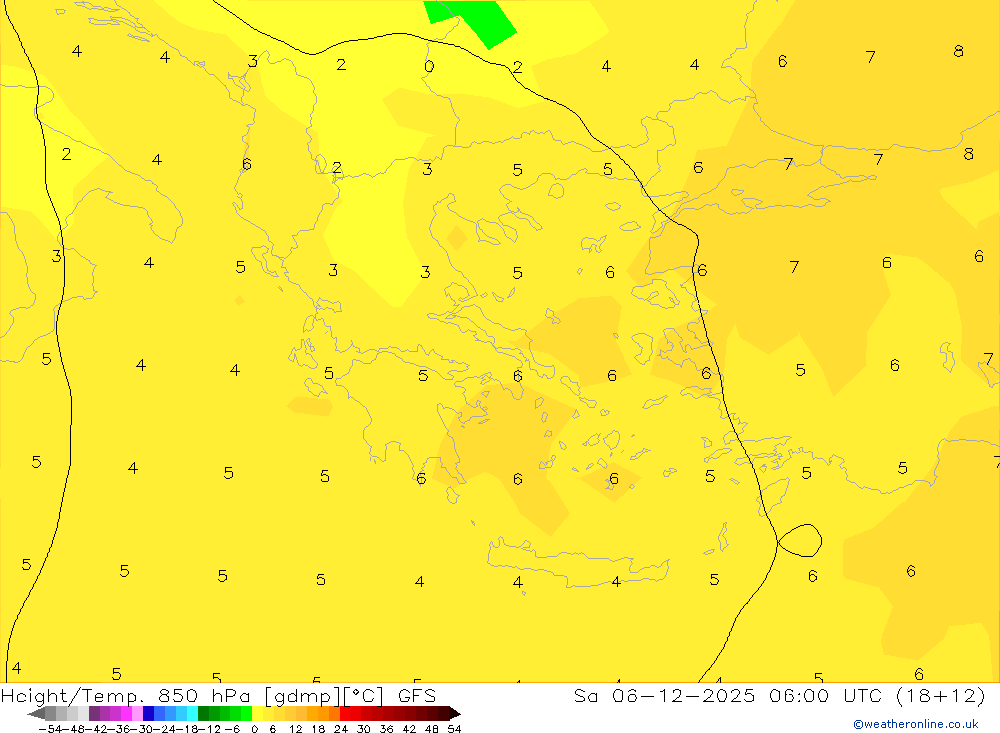The height and width of the screenshot is (733, 1000).
Task: Pick the dark green legend swatch at -12
Action: point(203,714)
